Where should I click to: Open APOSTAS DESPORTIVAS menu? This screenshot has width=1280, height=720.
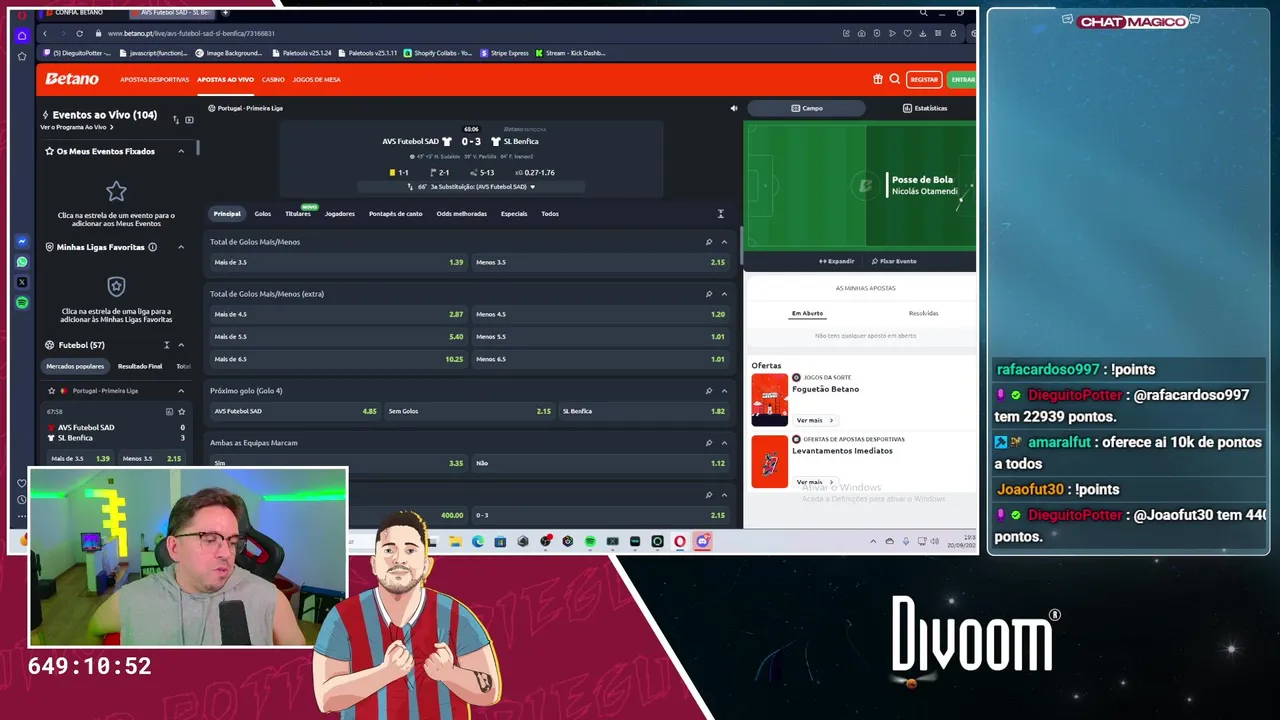click(x=155, y=79)
